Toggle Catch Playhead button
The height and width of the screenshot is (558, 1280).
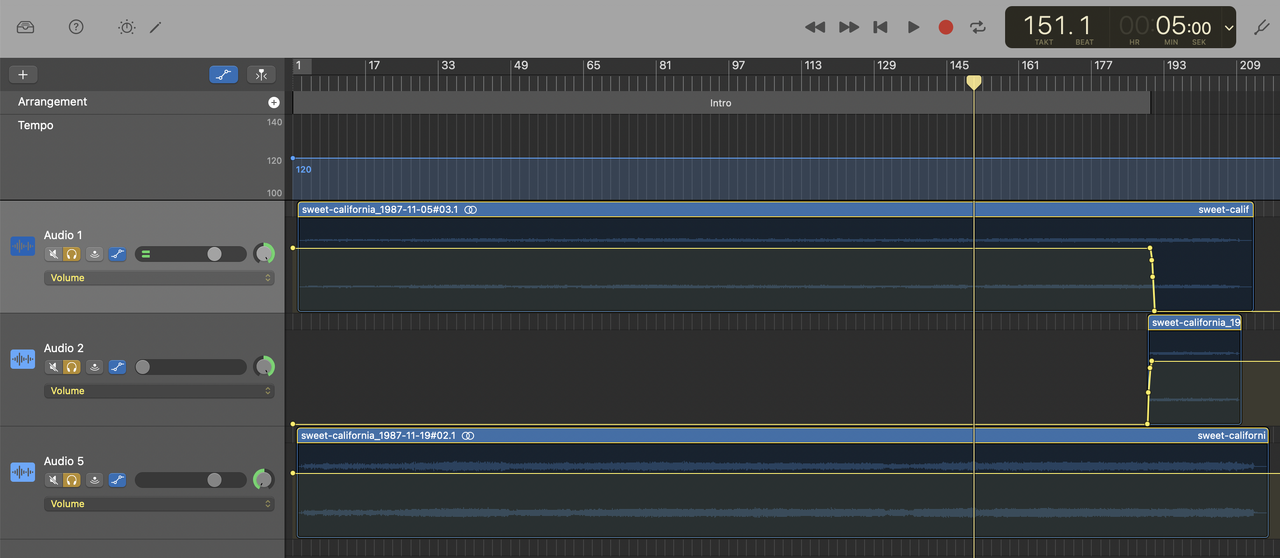tap(260, 74)
